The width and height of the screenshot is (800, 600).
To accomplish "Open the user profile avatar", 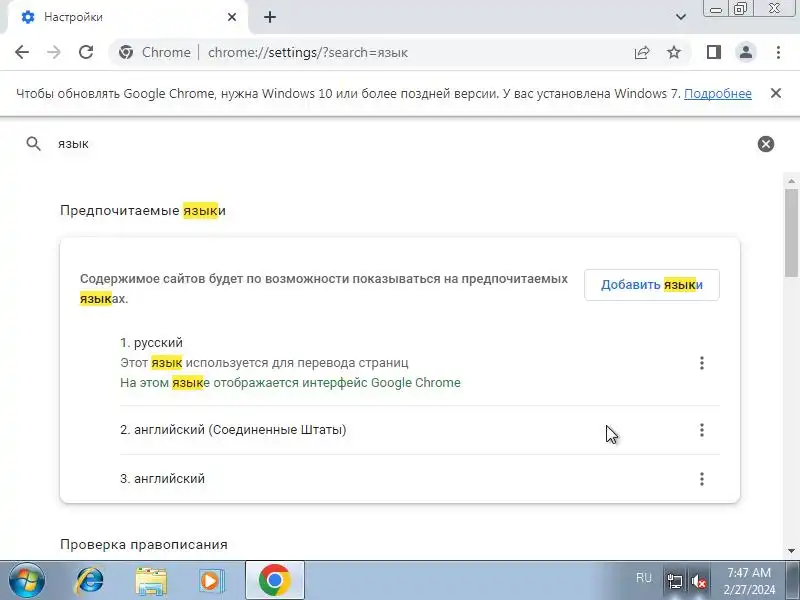I will tap(745, 52).
